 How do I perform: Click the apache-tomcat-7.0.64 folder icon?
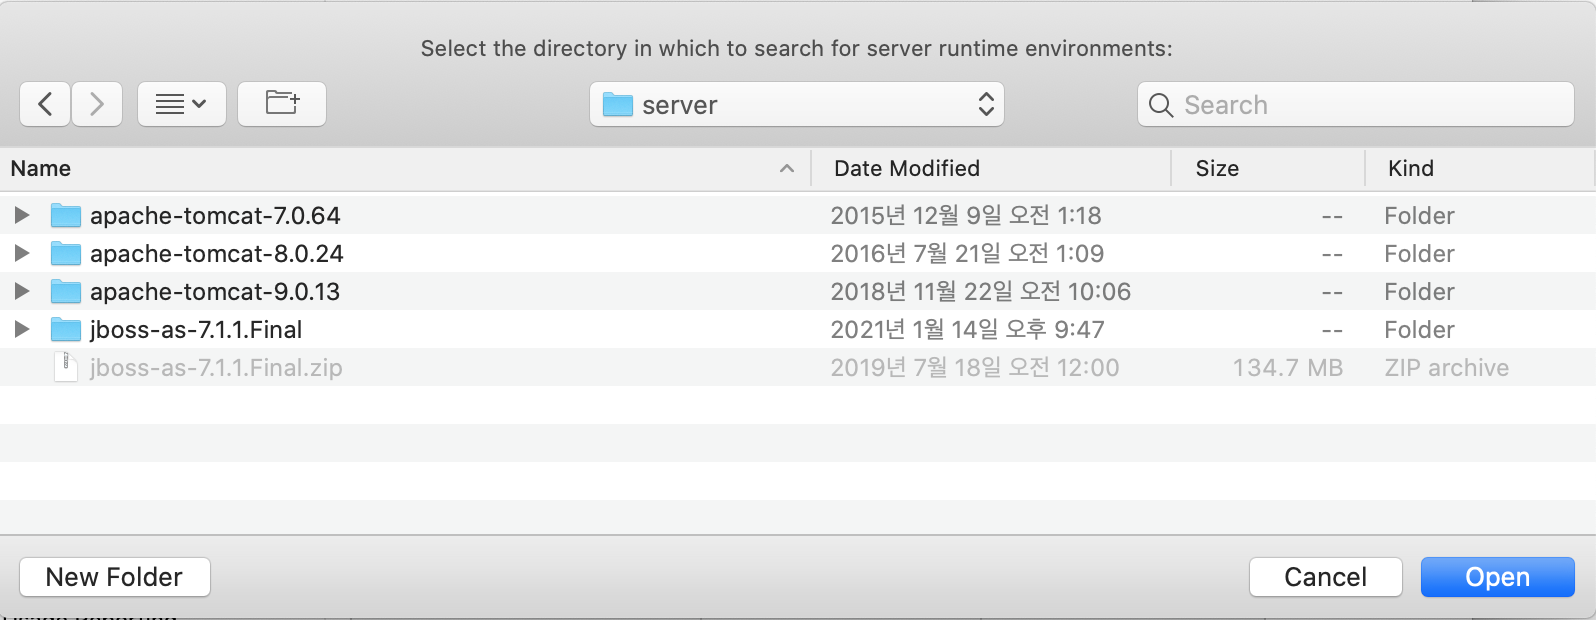66,215
